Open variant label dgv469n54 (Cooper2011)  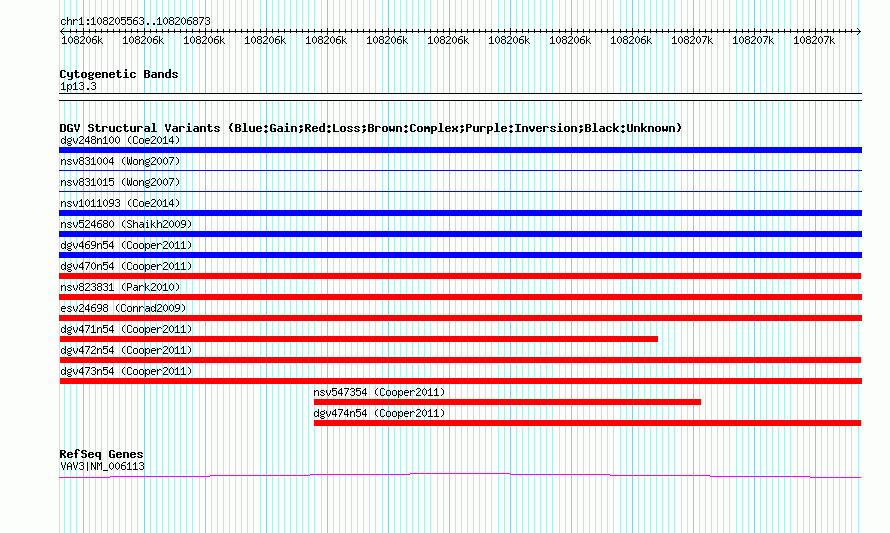tap(126, 245)
